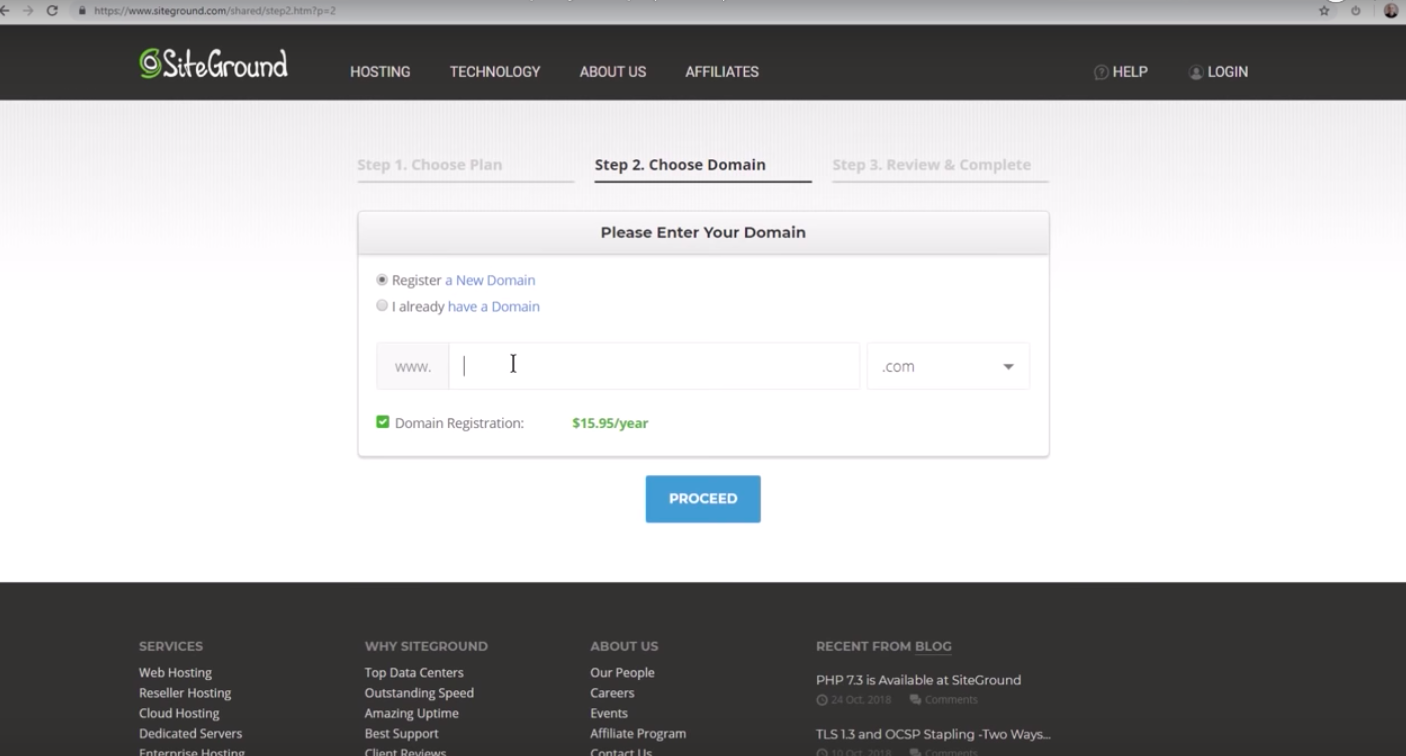The height and width of the screenshot is (756, 1406).
Task: Open Cloud Hosting footer link
Action: 179,713
